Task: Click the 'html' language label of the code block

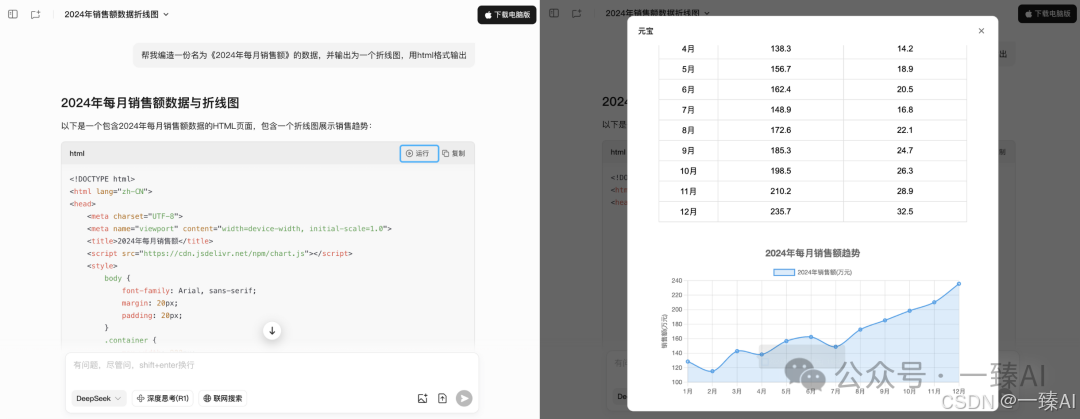Action: tap(77, 153)
